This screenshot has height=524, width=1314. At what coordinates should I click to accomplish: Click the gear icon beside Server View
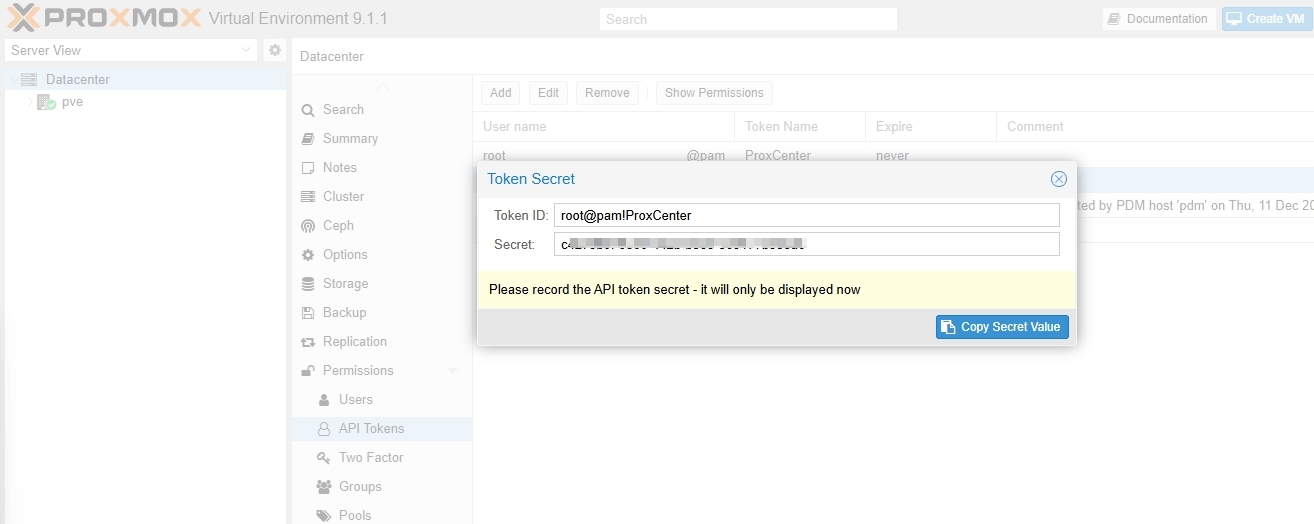tap(275, 50)
